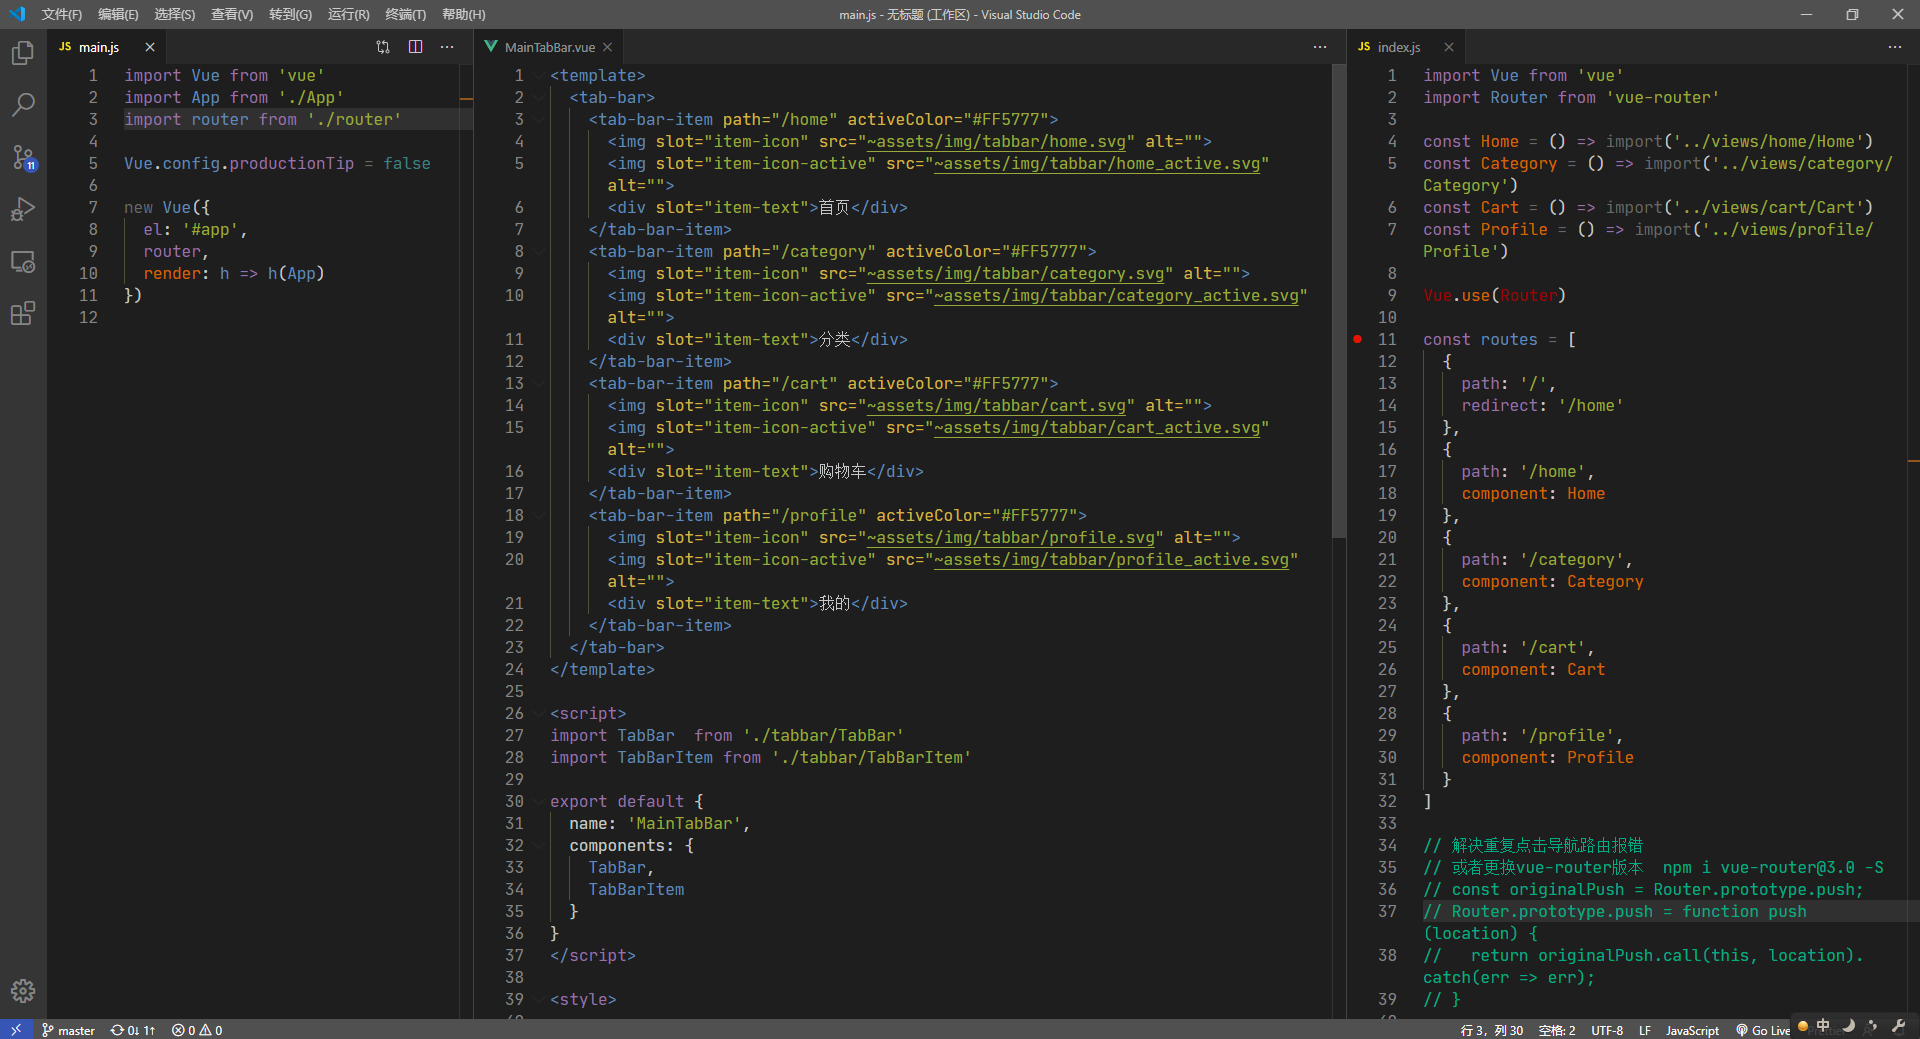Click the VS Code logo in title bar
Screen dimensions: 1920x1039
(17, 14)
